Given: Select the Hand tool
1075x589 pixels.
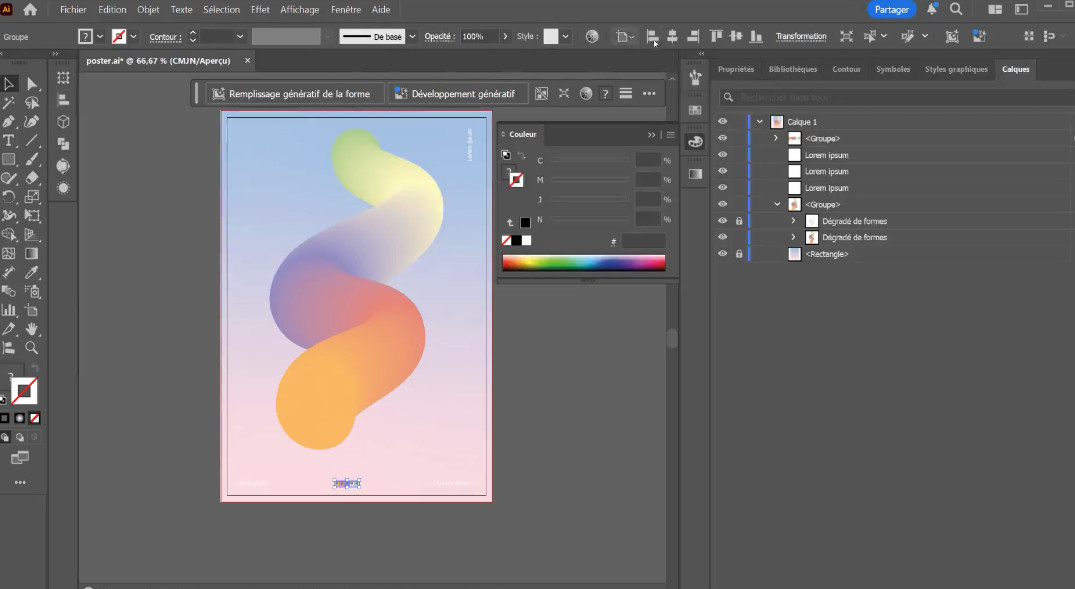Looking at the screenshot, I should pyautogui.click(x=32, y=329).
